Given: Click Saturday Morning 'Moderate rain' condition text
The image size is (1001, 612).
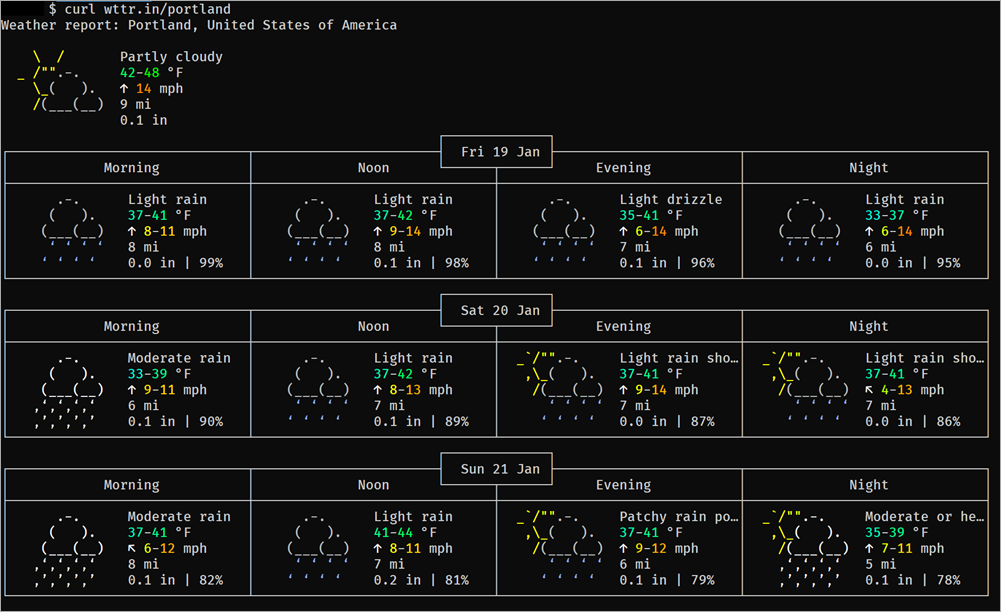Looking at the screenshot, I should [179, 358].
